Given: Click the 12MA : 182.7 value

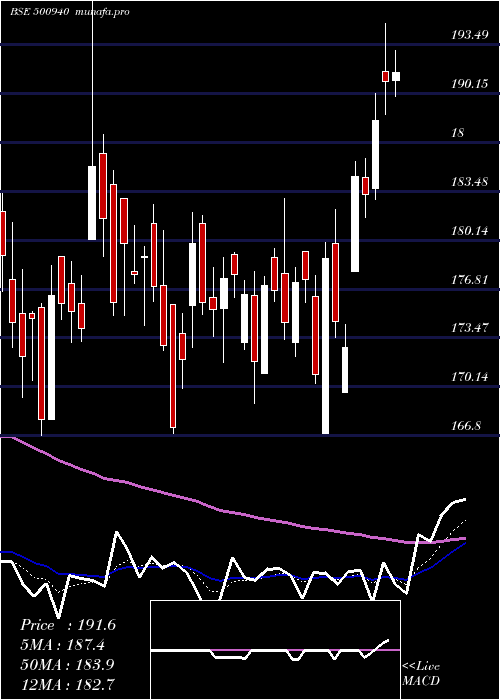Looking at the screenshot, I should click(68, 684).
